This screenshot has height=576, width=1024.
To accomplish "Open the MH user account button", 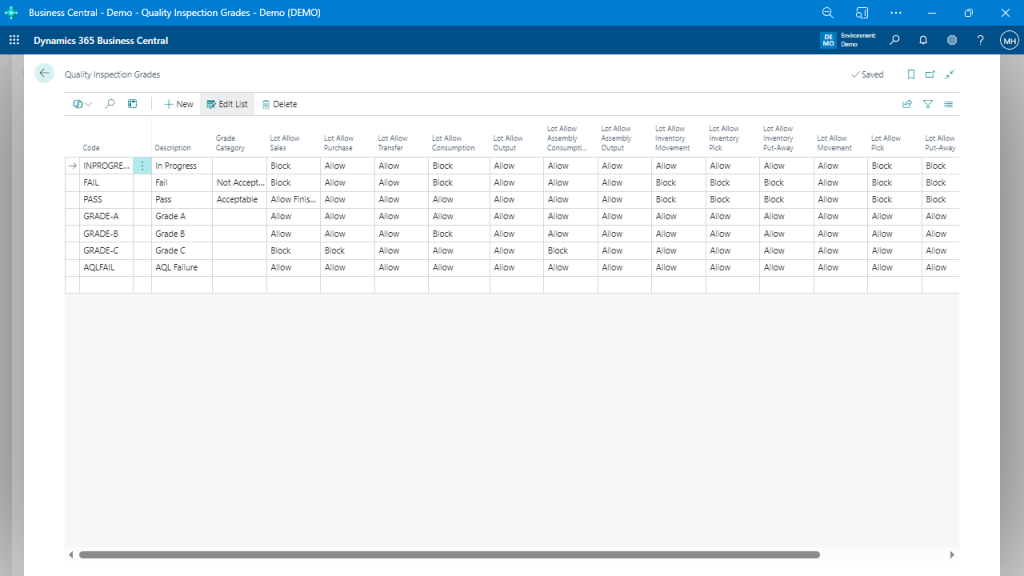I will (x=1009, y=41).
